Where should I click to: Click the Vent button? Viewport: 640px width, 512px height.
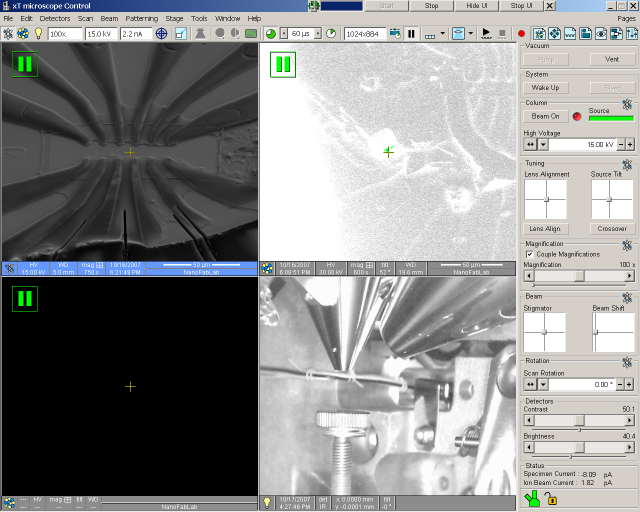coord(612,59)
